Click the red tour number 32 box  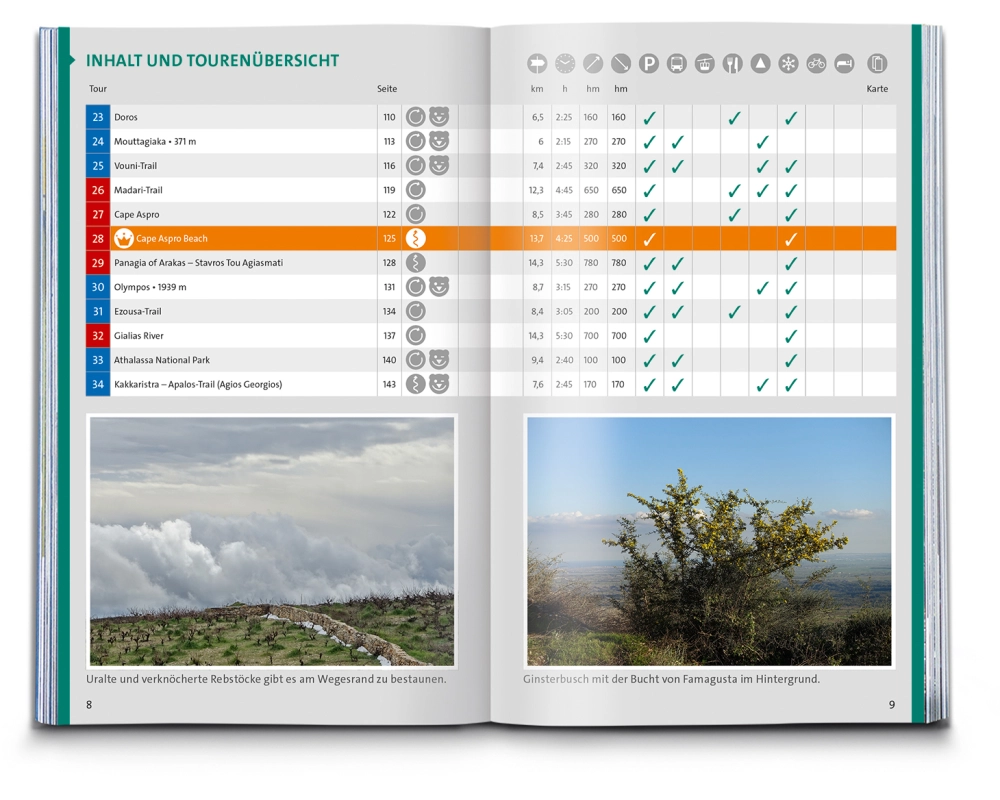click(x=98, y=336)
